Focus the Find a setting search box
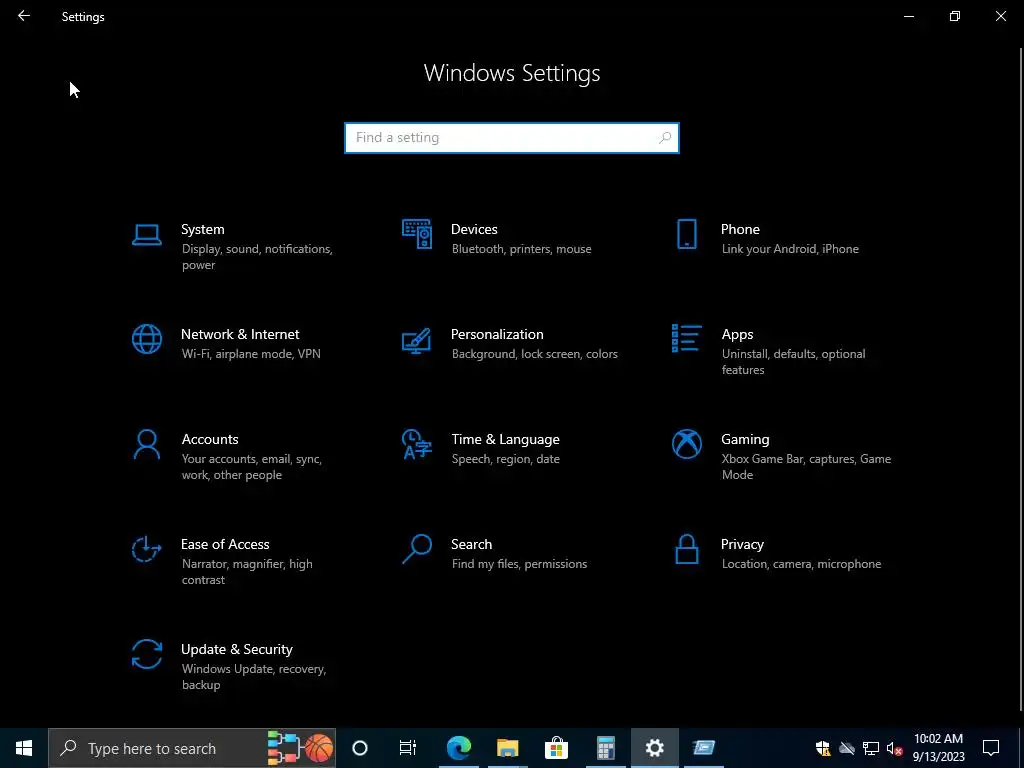Screen dimensions: 1024x768 click(511, 138)
